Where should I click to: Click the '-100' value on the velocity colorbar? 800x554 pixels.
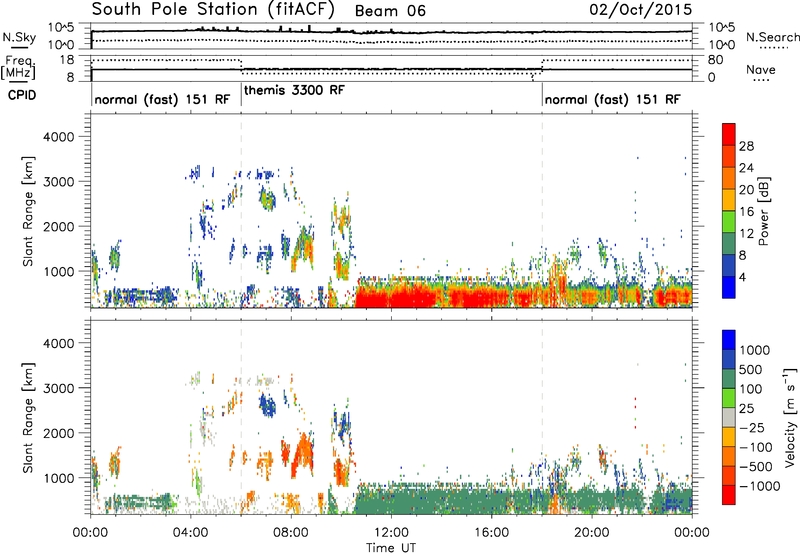756,447
